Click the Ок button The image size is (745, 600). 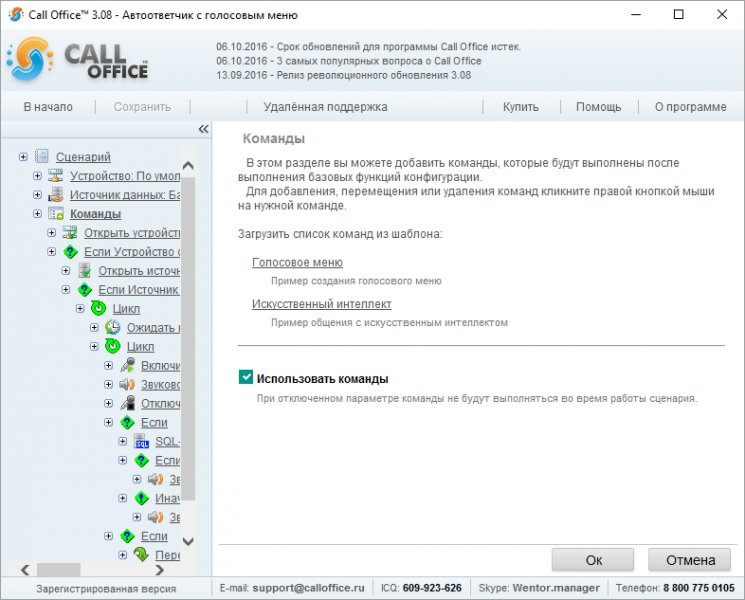(x=593, y=560)
